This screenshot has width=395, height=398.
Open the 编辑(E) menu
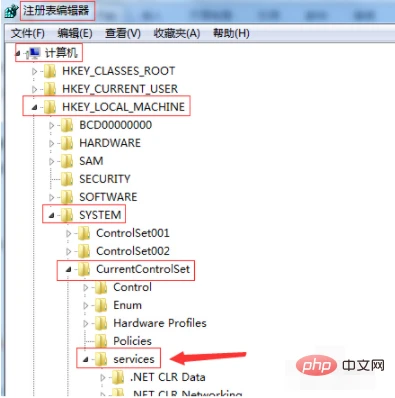75,33
